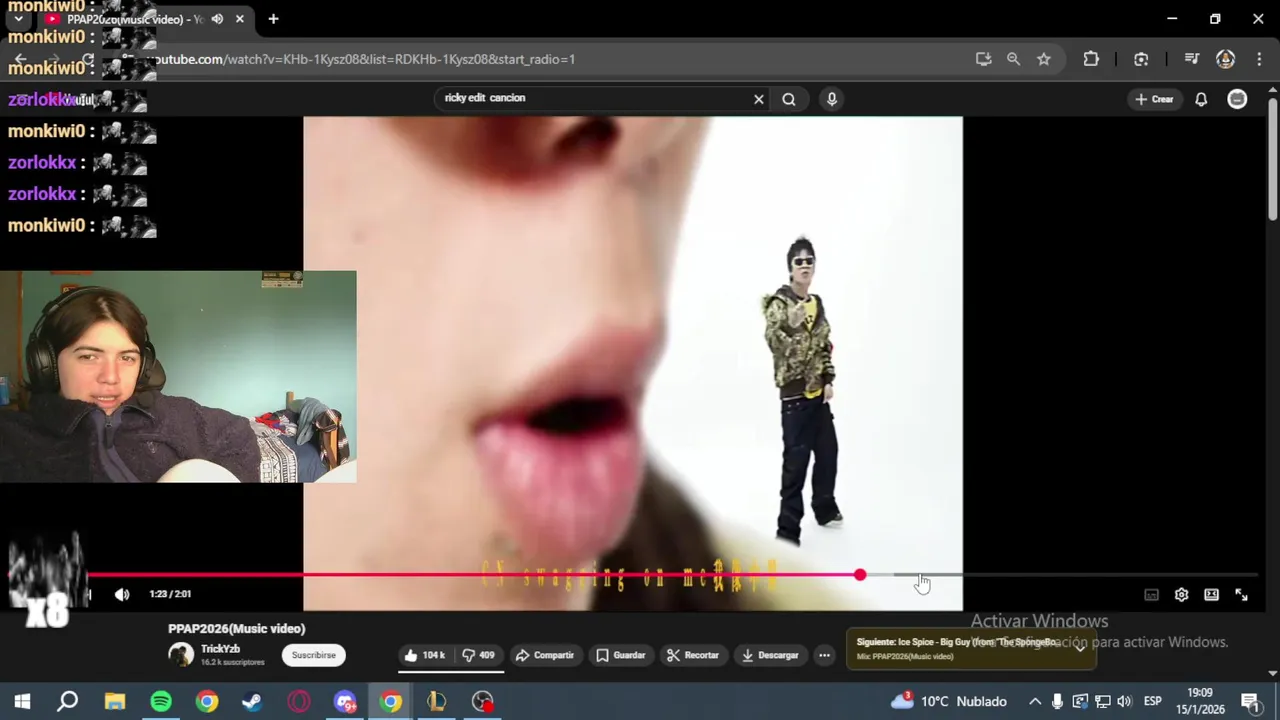Open more actions three-dot menu
The image size is (1280, 720).
824,655
